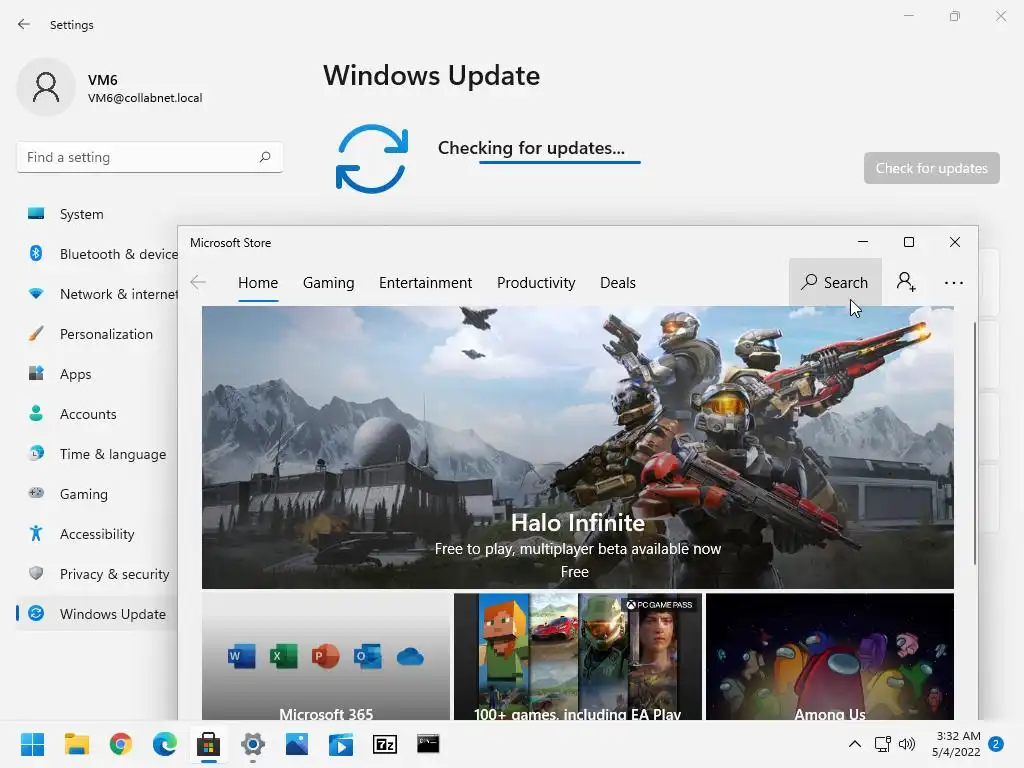Launch Google Chrome from taskbar
Image resolution: width=1024 pixels, height=768 pixels.
121,744
